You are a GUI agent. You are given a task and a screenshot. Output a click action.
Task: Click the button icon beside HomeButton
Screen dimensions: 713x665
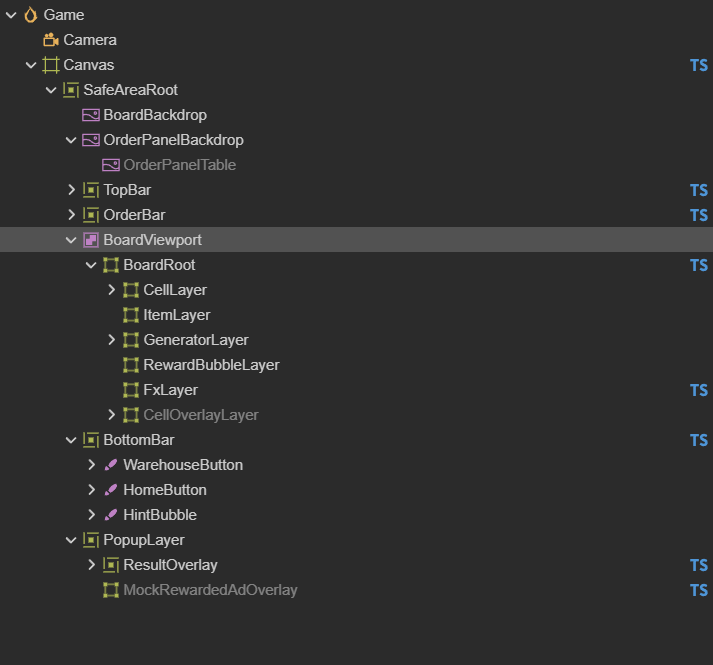tap(110, 490)
